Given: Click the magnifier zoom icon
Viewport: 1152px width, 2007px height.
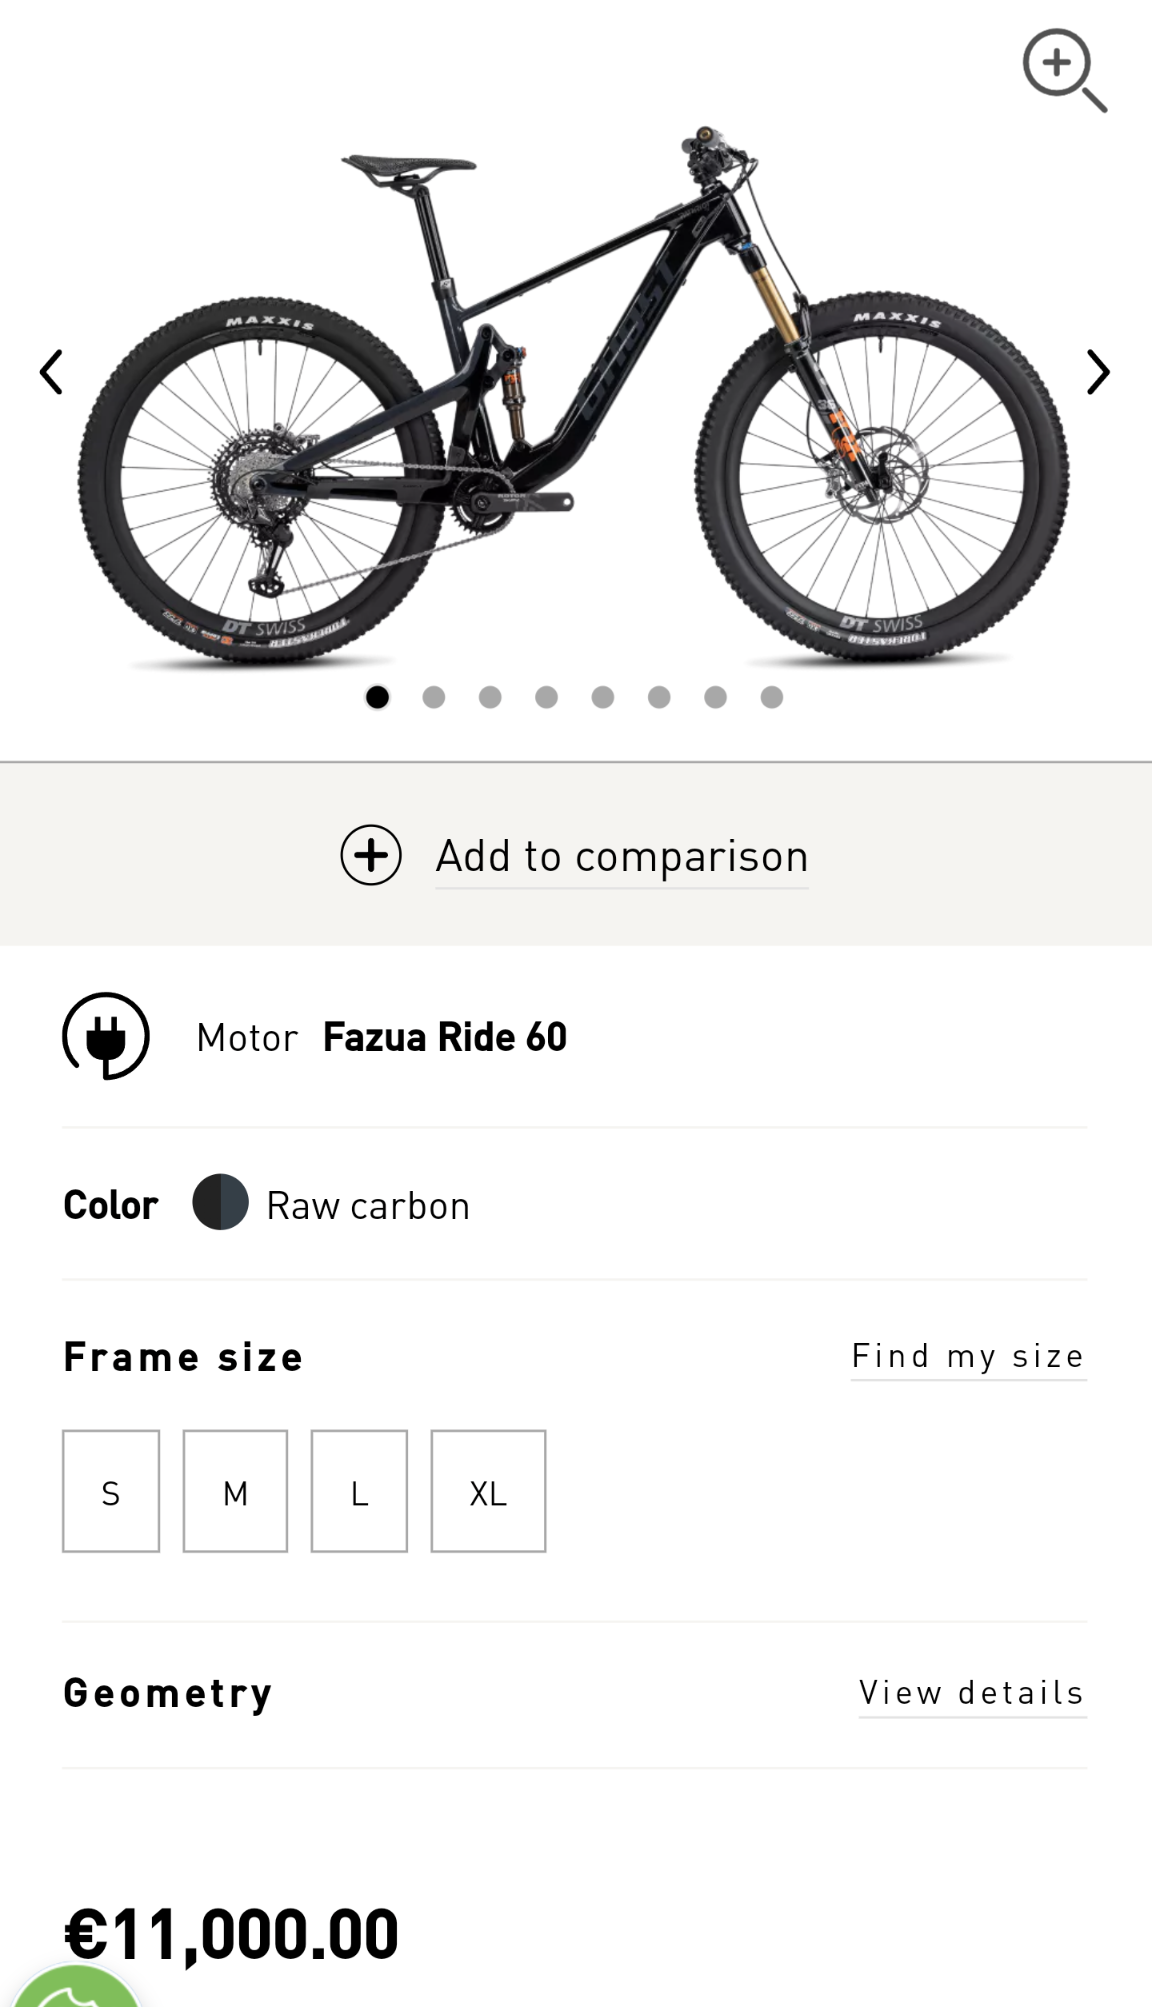Looking at the screenshot, I should click(1063, 69).
